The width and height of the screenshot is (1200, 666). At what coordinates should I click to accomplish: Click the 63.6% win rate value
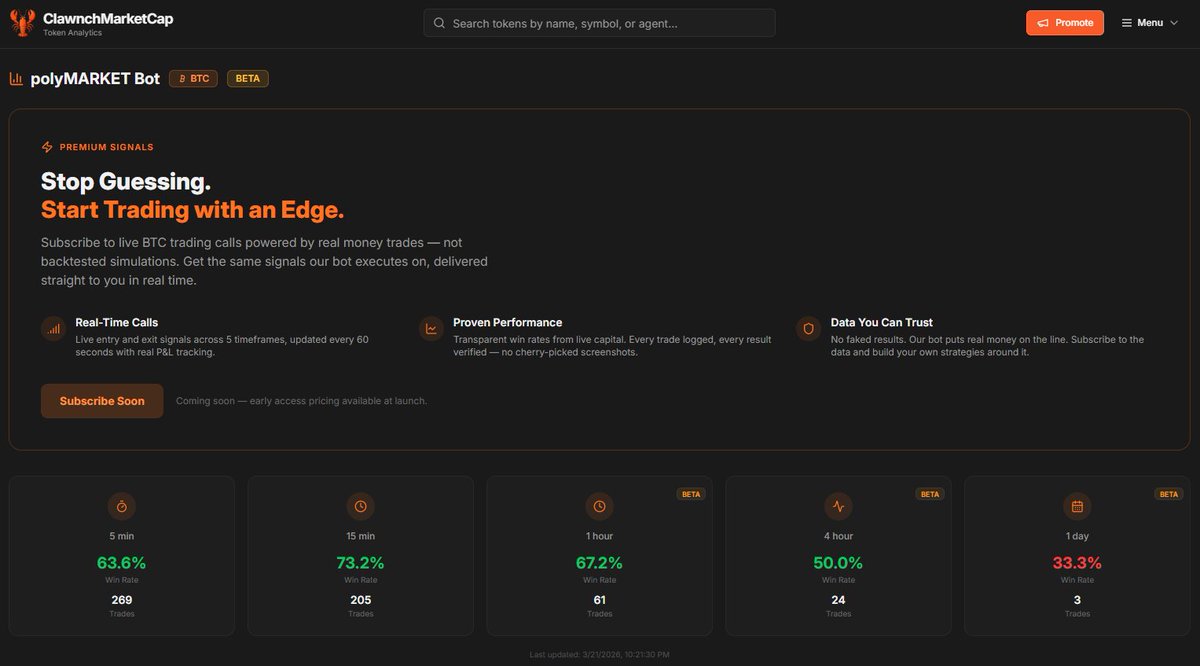pyautogui.click(x=121, y=563)
